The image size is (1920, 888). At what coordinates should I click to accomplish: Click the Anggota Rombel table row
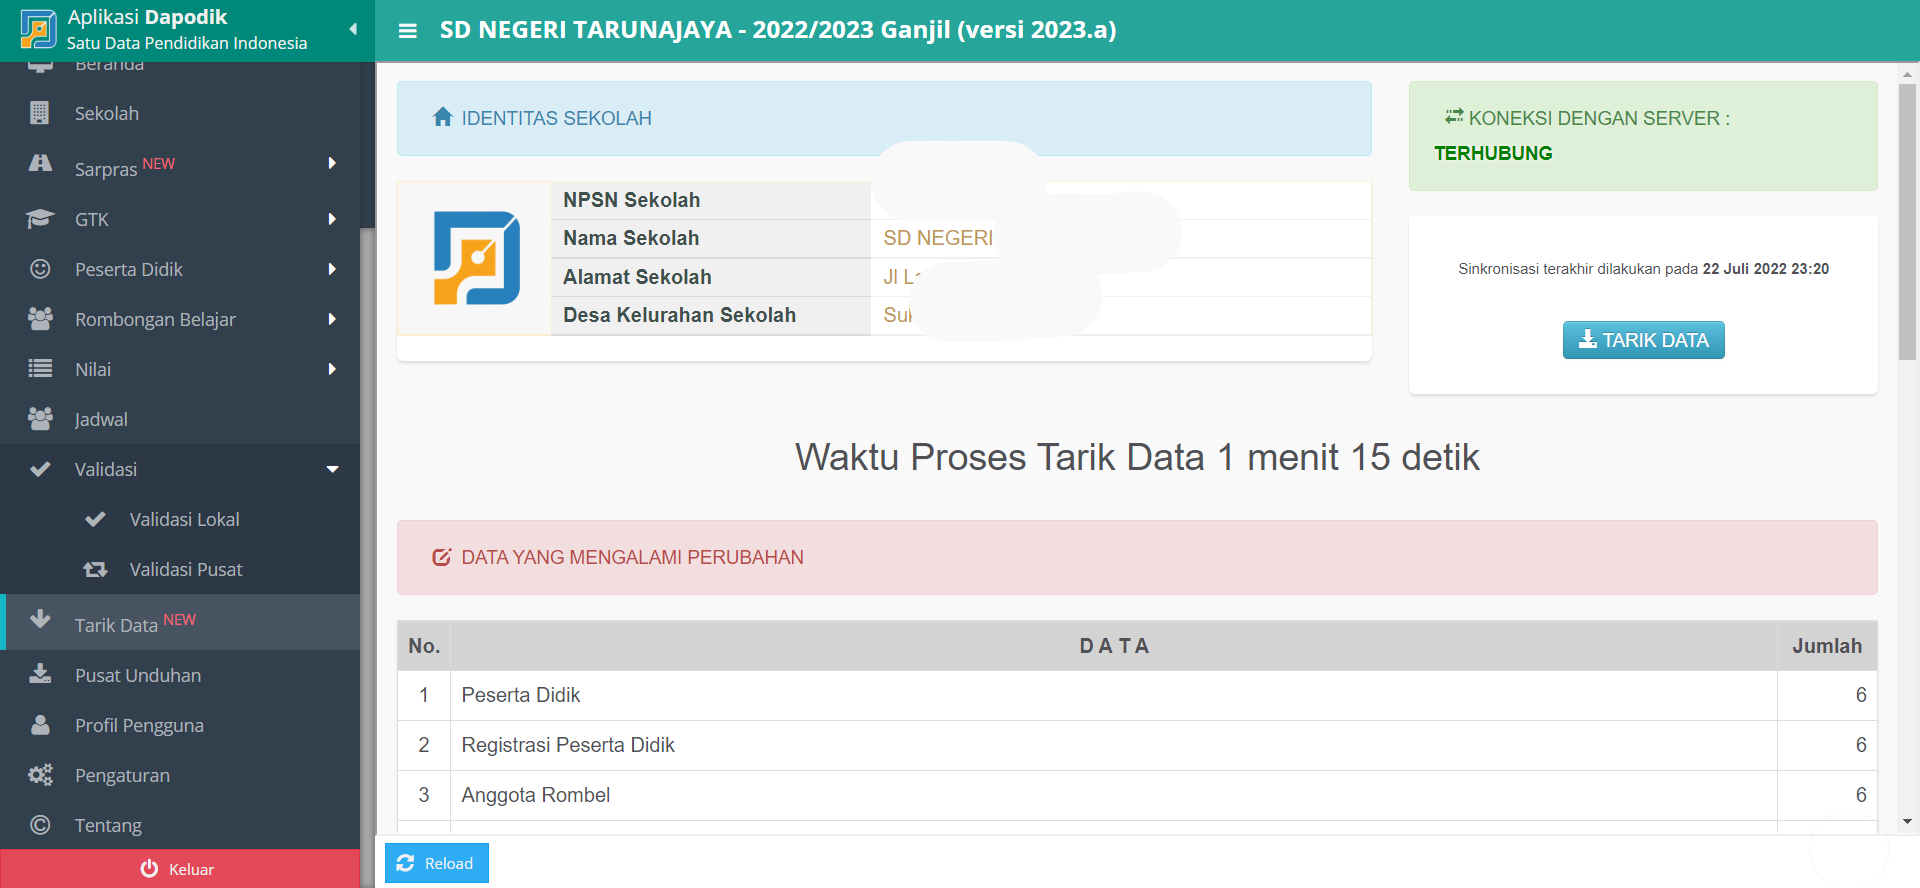click(1137, 795)
